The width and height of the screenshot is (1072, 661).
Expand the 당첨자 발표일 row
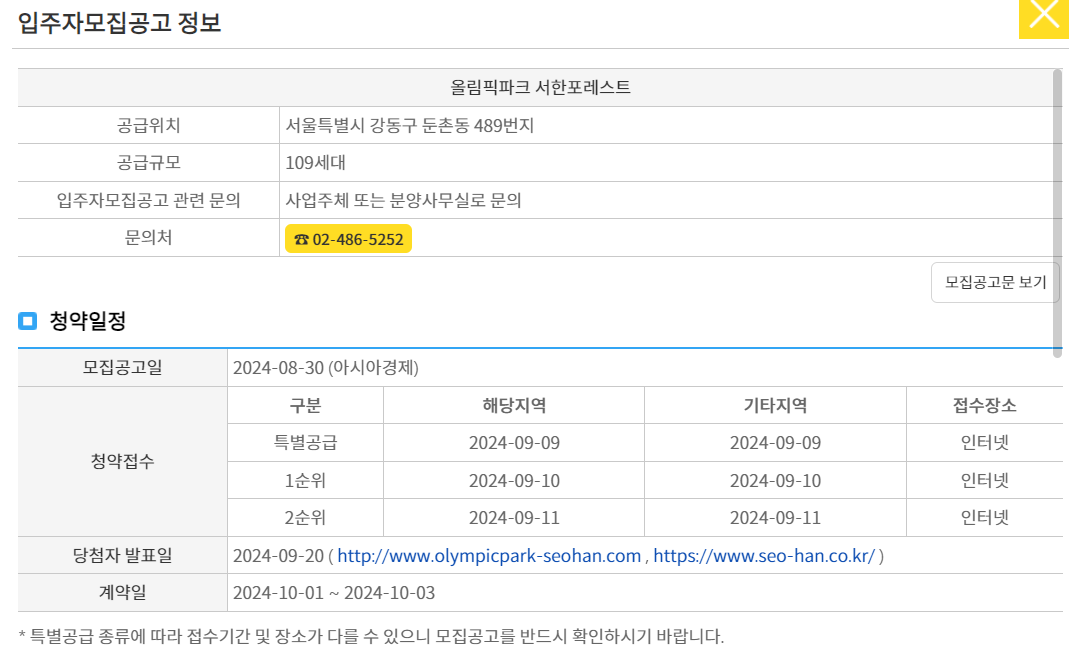(120, 555)
